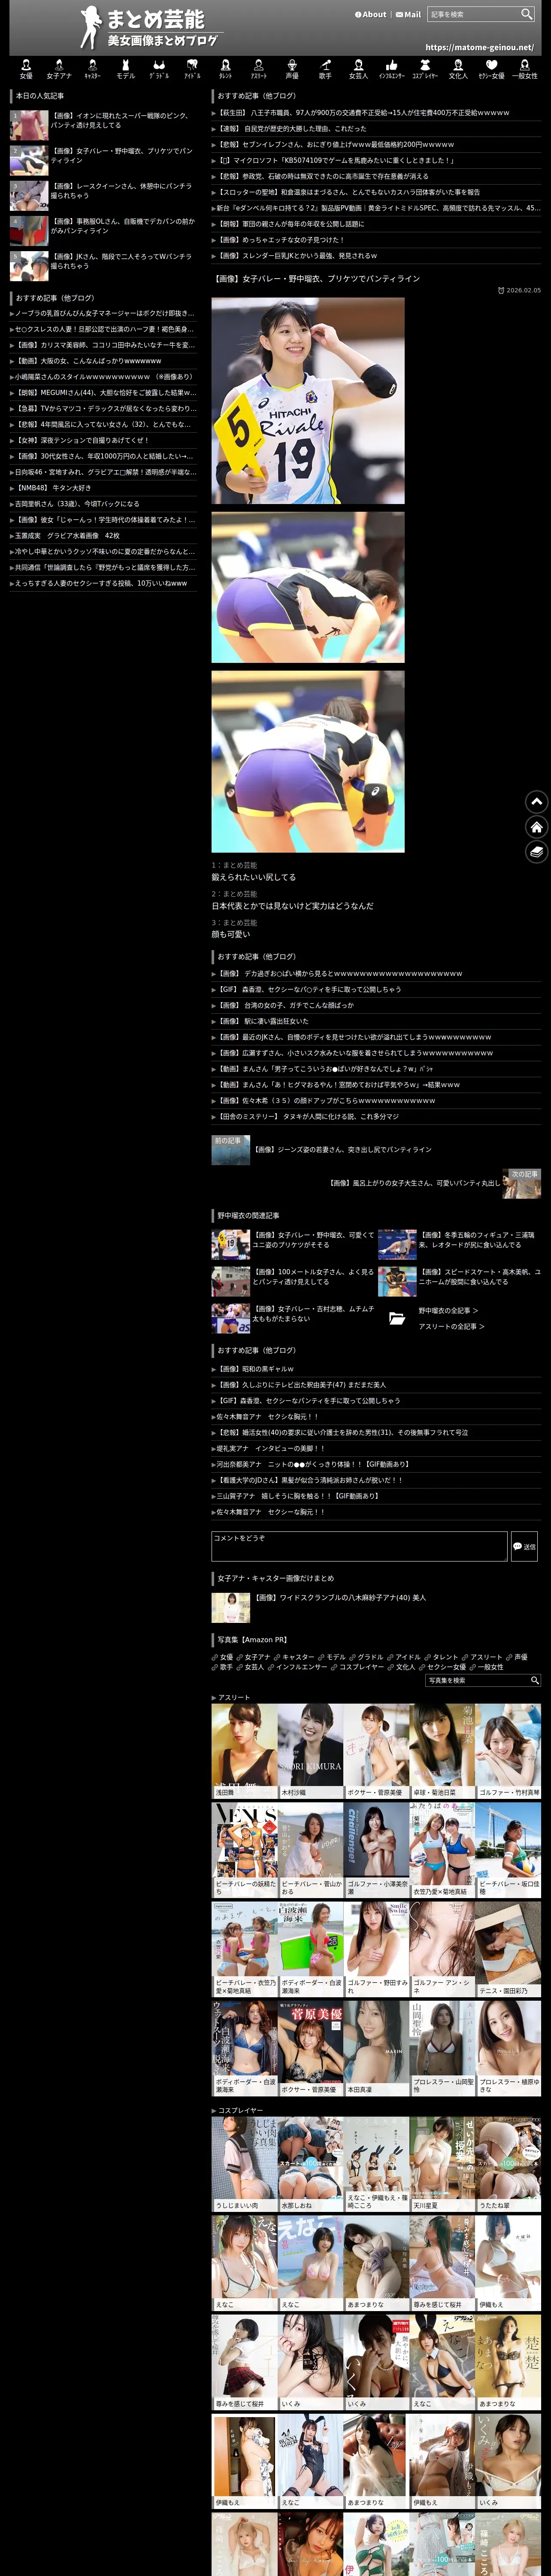Open photobook cover labeled 本田真凜

376,2047
